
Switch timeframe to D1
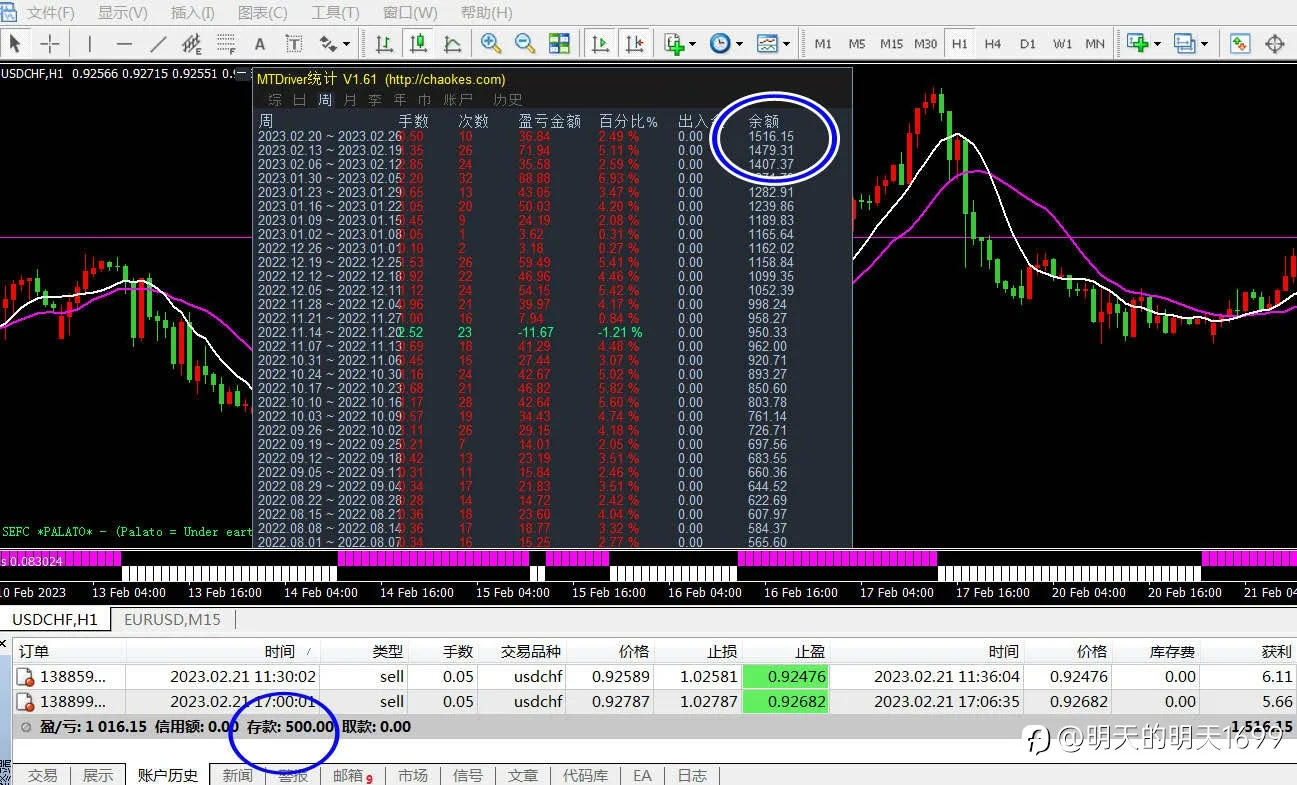point(1028,44)
